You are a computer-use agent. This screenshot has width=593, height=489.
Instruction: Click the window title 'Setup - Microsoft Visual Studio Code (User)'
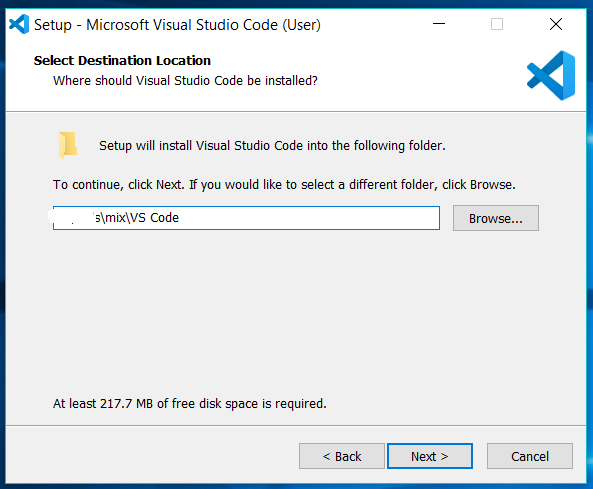coord(177,25)
